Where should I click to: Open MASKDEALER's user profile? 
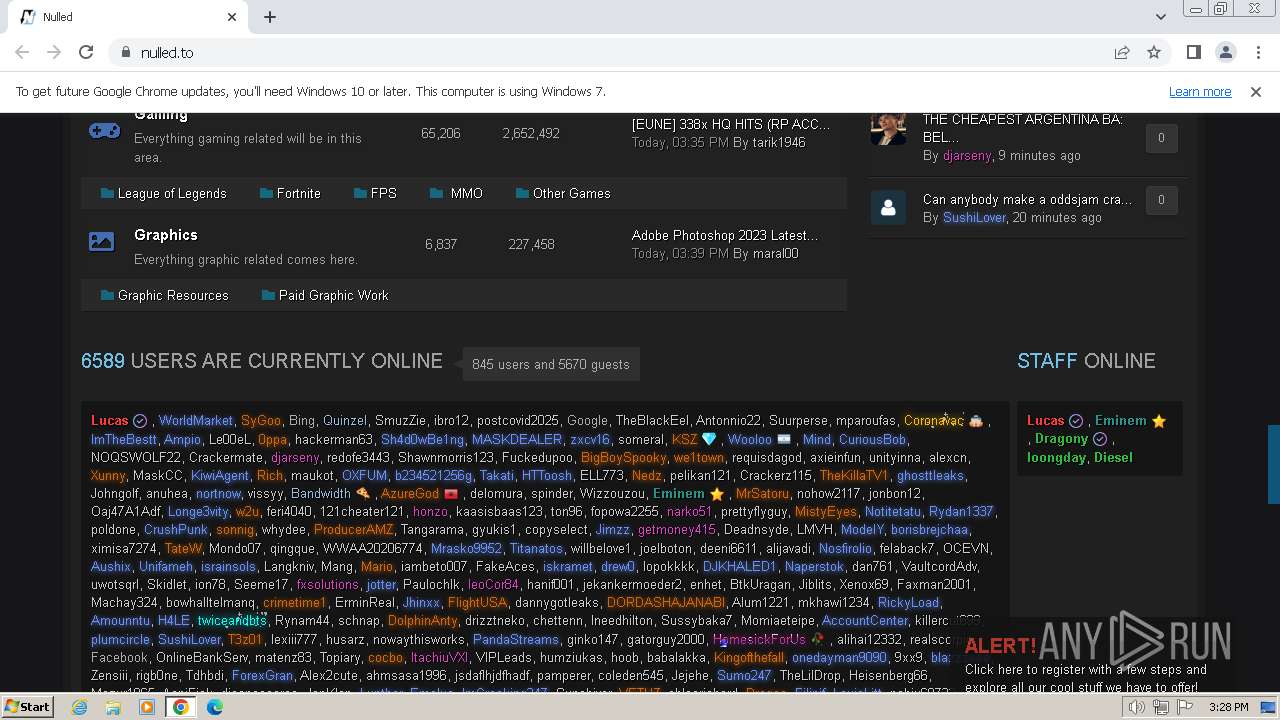517,439
